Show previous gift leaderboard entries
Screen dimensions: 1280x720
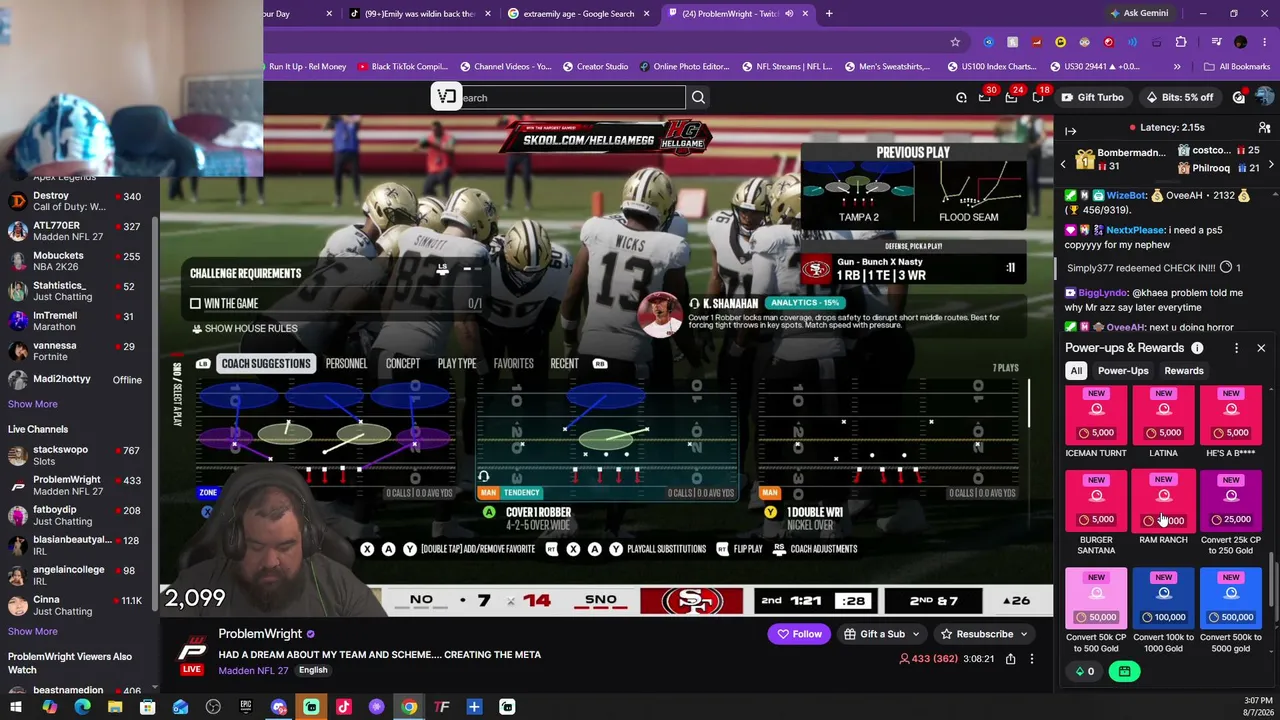click(x=1063, y=164)
